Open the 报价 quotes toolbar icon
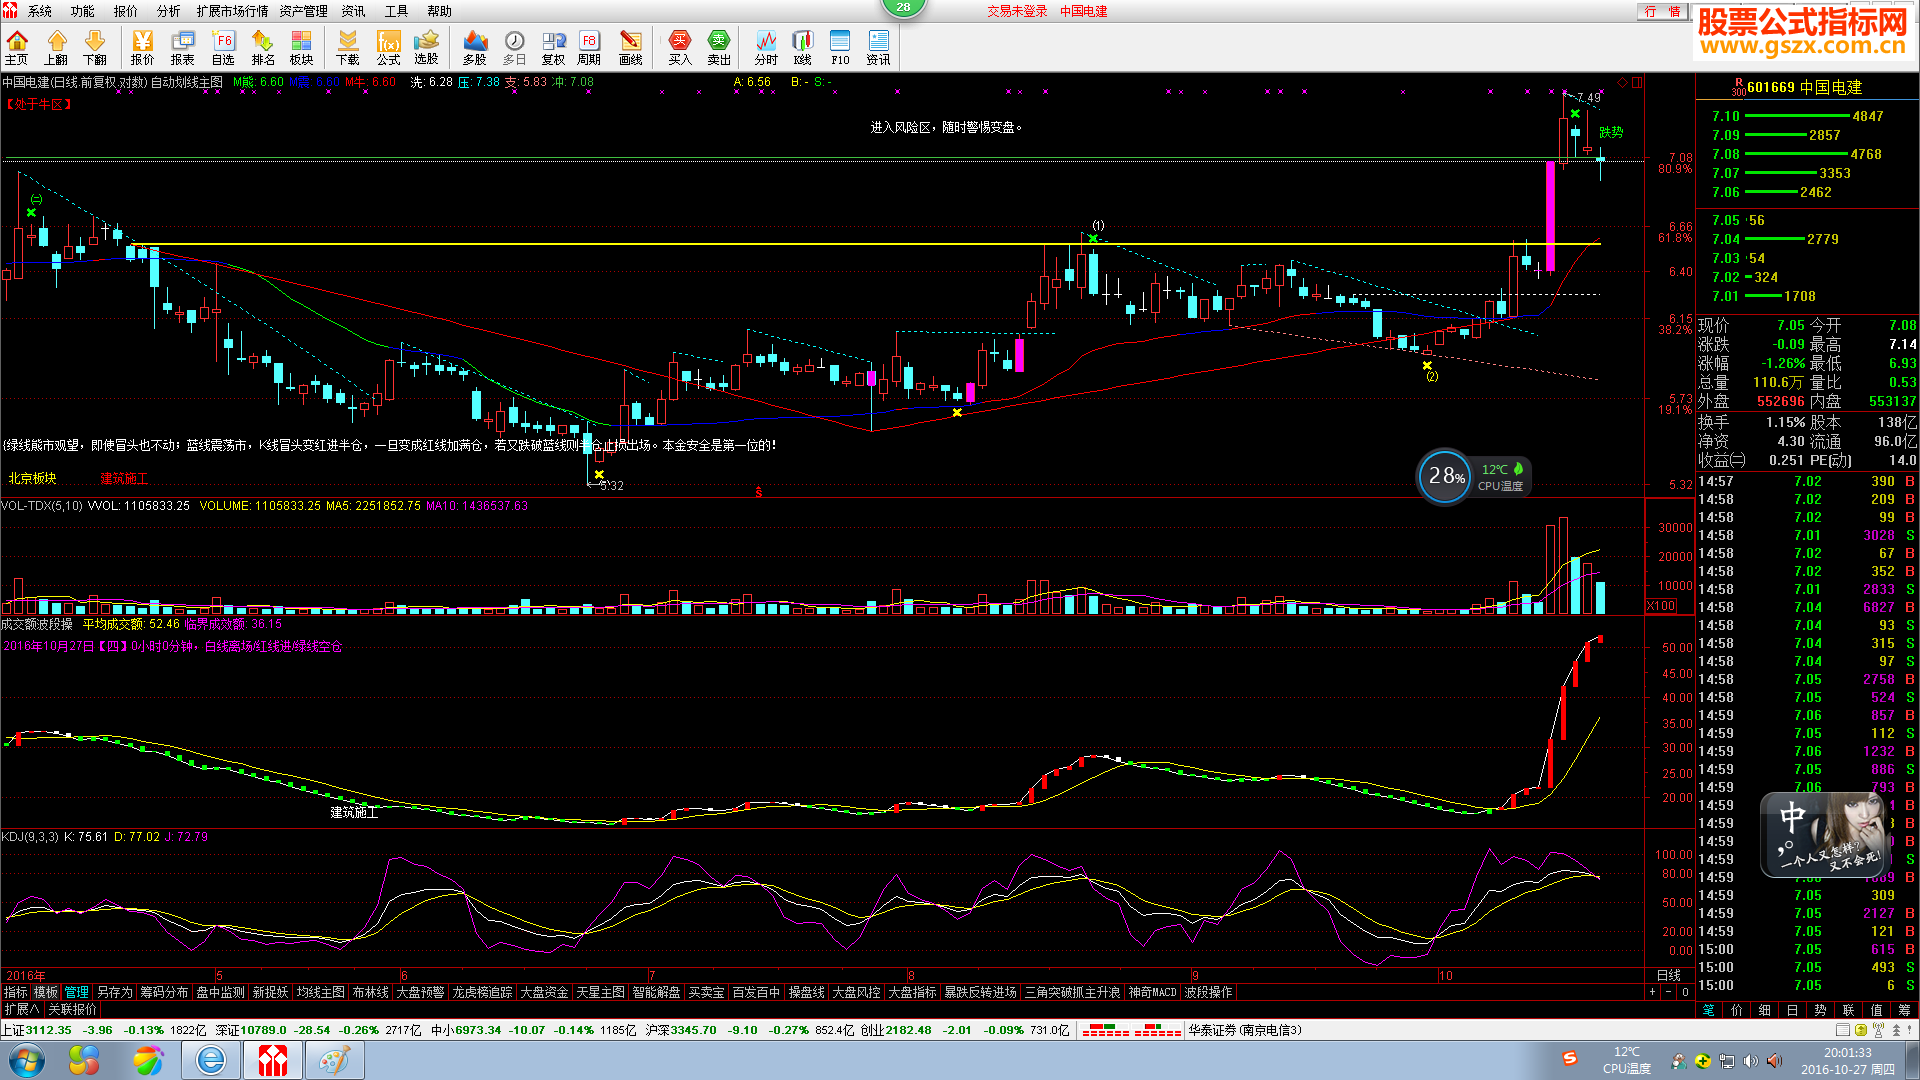Viewport: 1920px width, 1080px height. pos(143,47)
